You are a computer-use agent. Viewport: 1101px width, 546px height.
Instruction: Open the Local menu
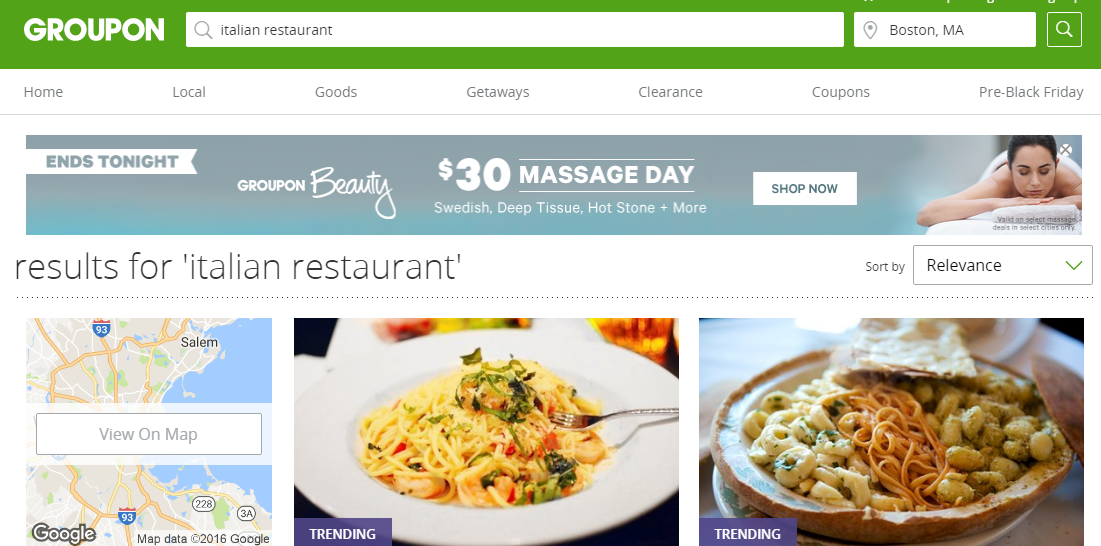click(189, 92)
